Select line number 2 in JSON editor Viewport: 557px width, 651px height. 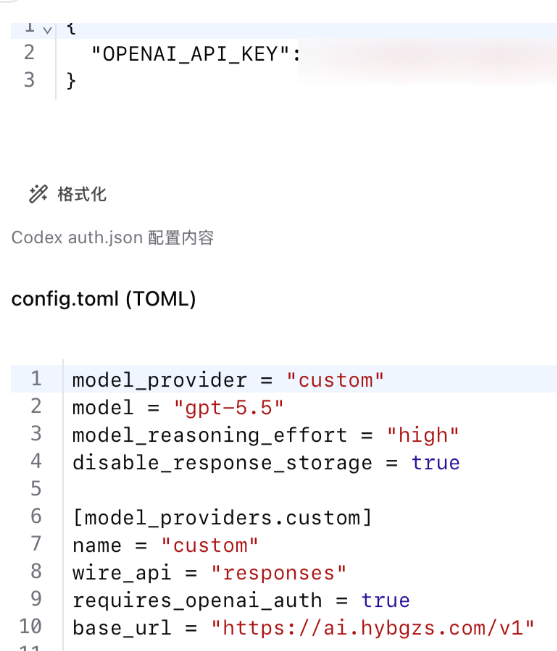tap(29, 53)
